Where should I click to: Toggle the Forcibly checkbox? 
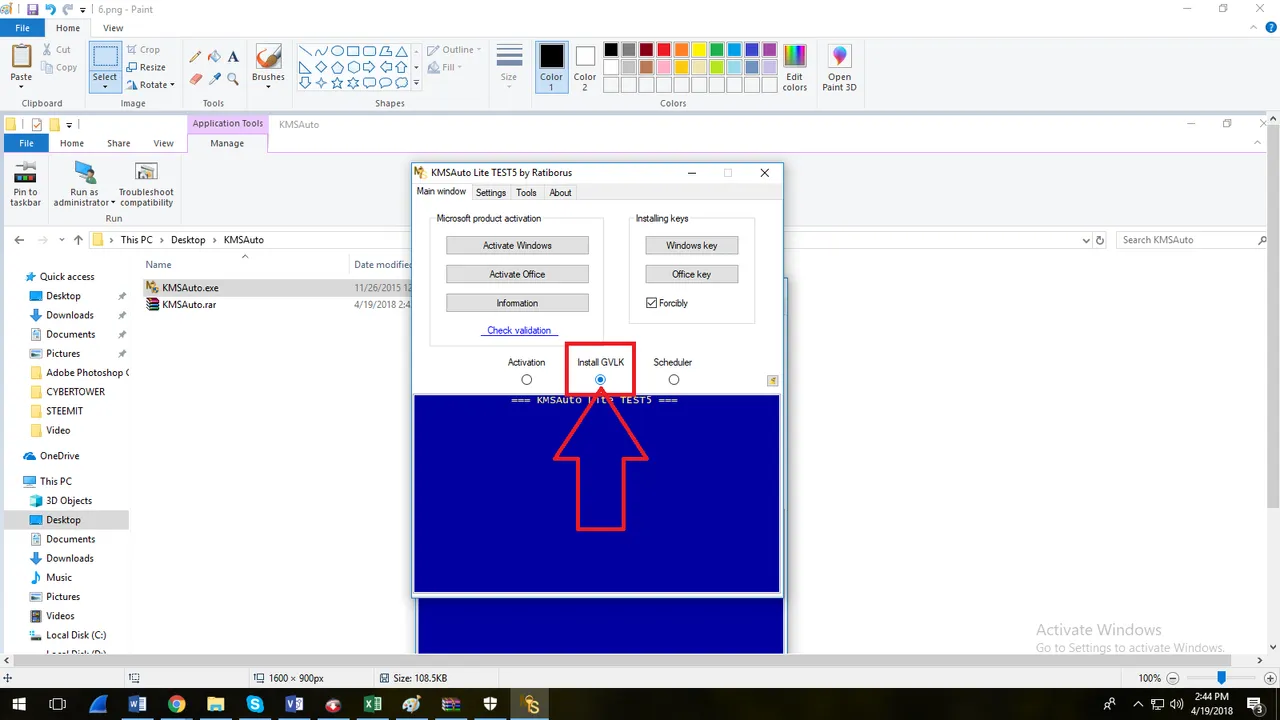tap(652, 303)
